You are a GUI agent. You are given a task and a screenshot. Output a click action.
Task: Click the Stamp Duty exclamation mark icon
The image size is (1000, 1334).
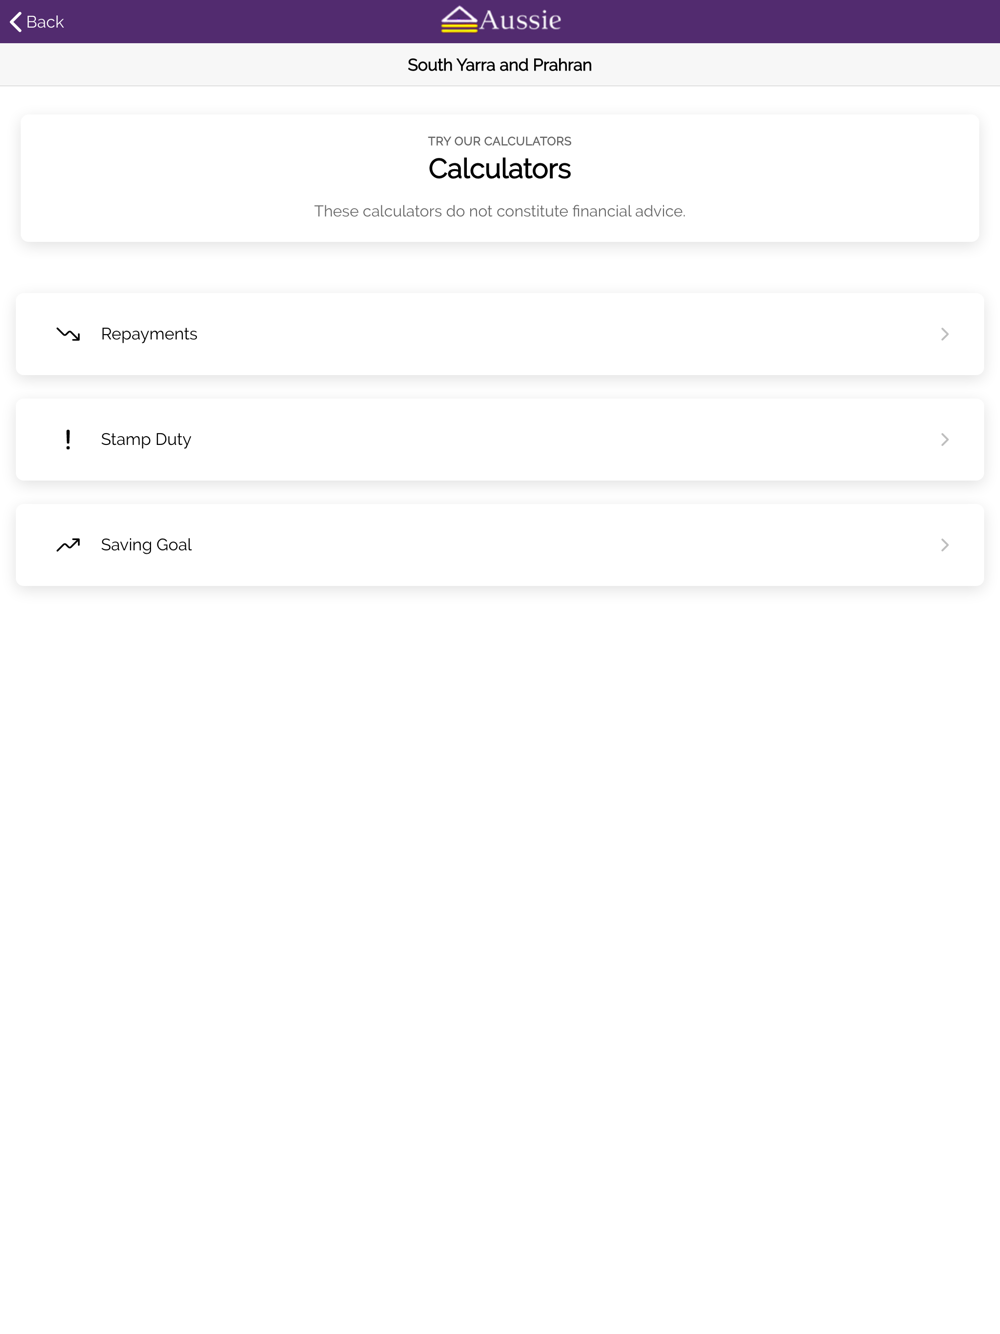(68, 439)
